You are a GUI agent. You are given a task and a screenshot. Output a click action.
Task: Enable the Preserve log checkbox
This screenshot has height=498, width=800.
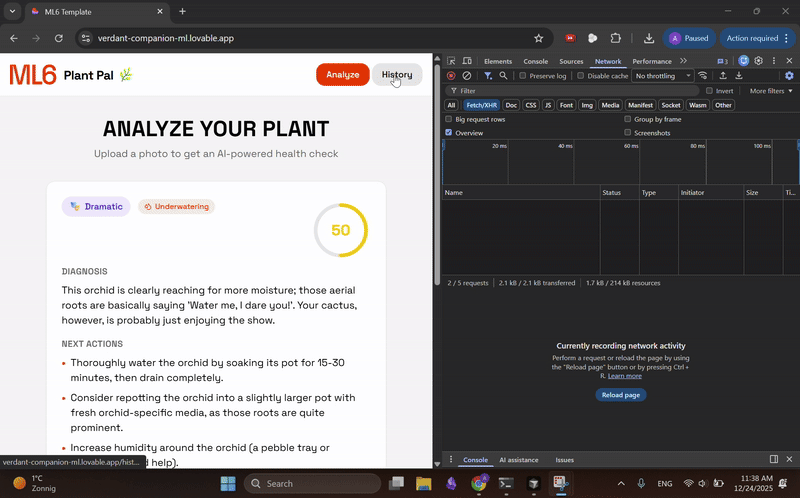(x=522, y=76)
